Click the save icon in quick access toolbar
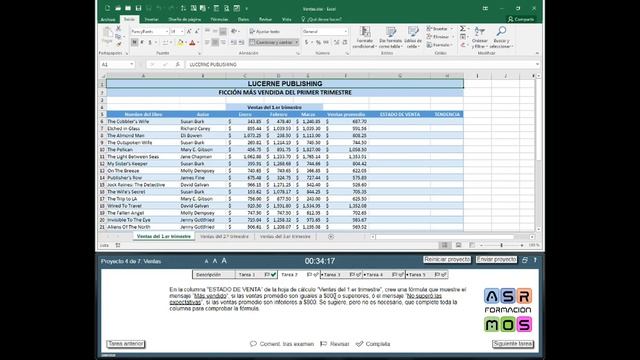 [x=138, y=8]
